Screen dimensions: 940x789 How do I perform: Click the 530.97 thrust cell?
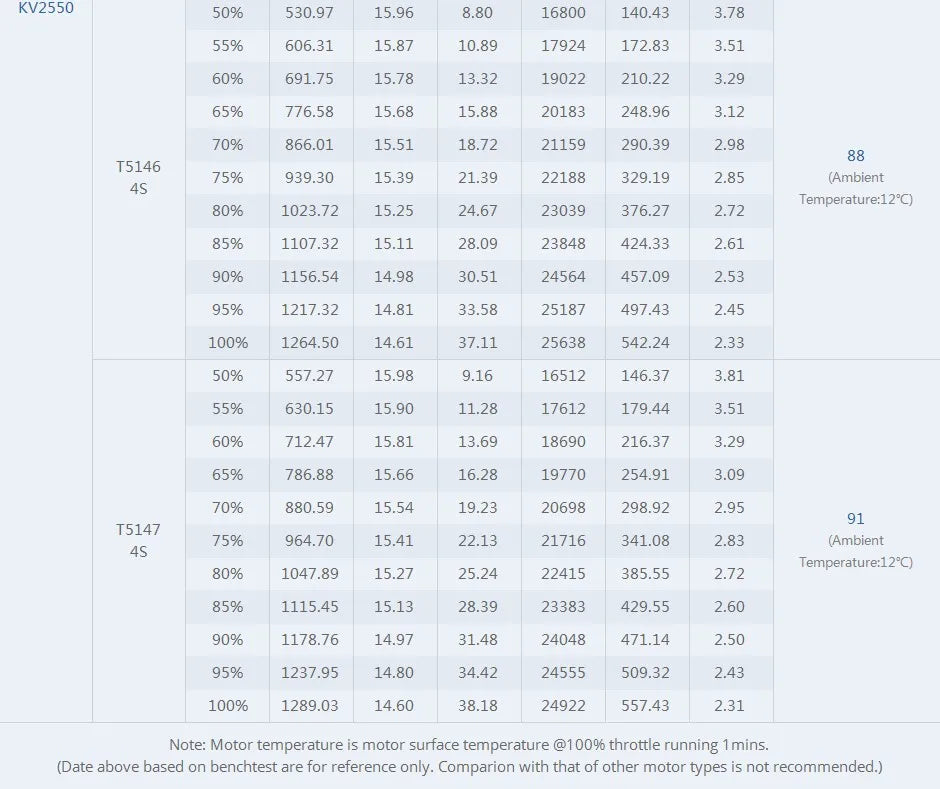309,13
